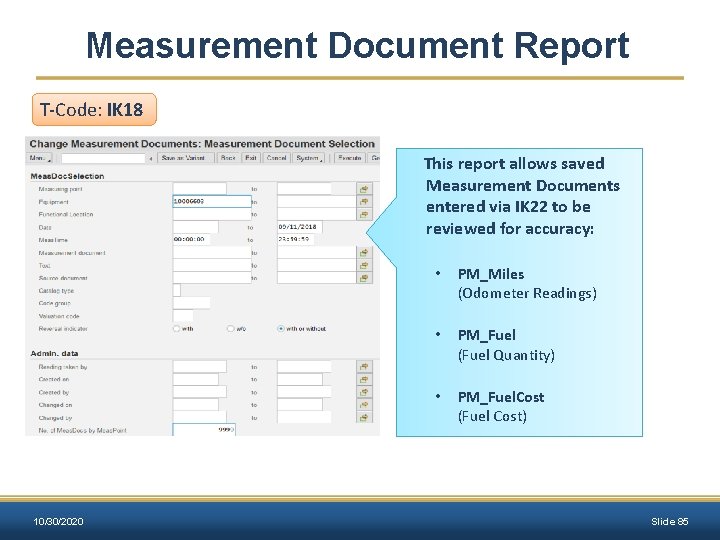Click Save as Variant button
Viewport: 720px width, 540px height.
pos(186,158)
